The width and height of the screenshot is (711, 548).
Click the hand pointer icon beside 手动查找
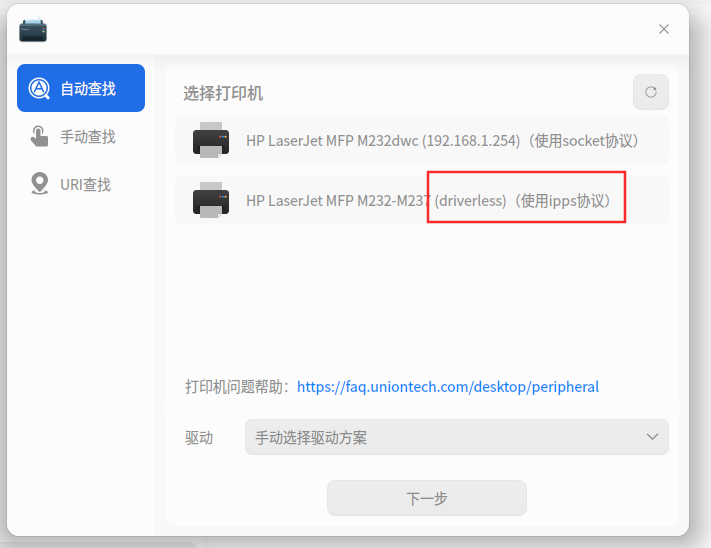point(39,136)
